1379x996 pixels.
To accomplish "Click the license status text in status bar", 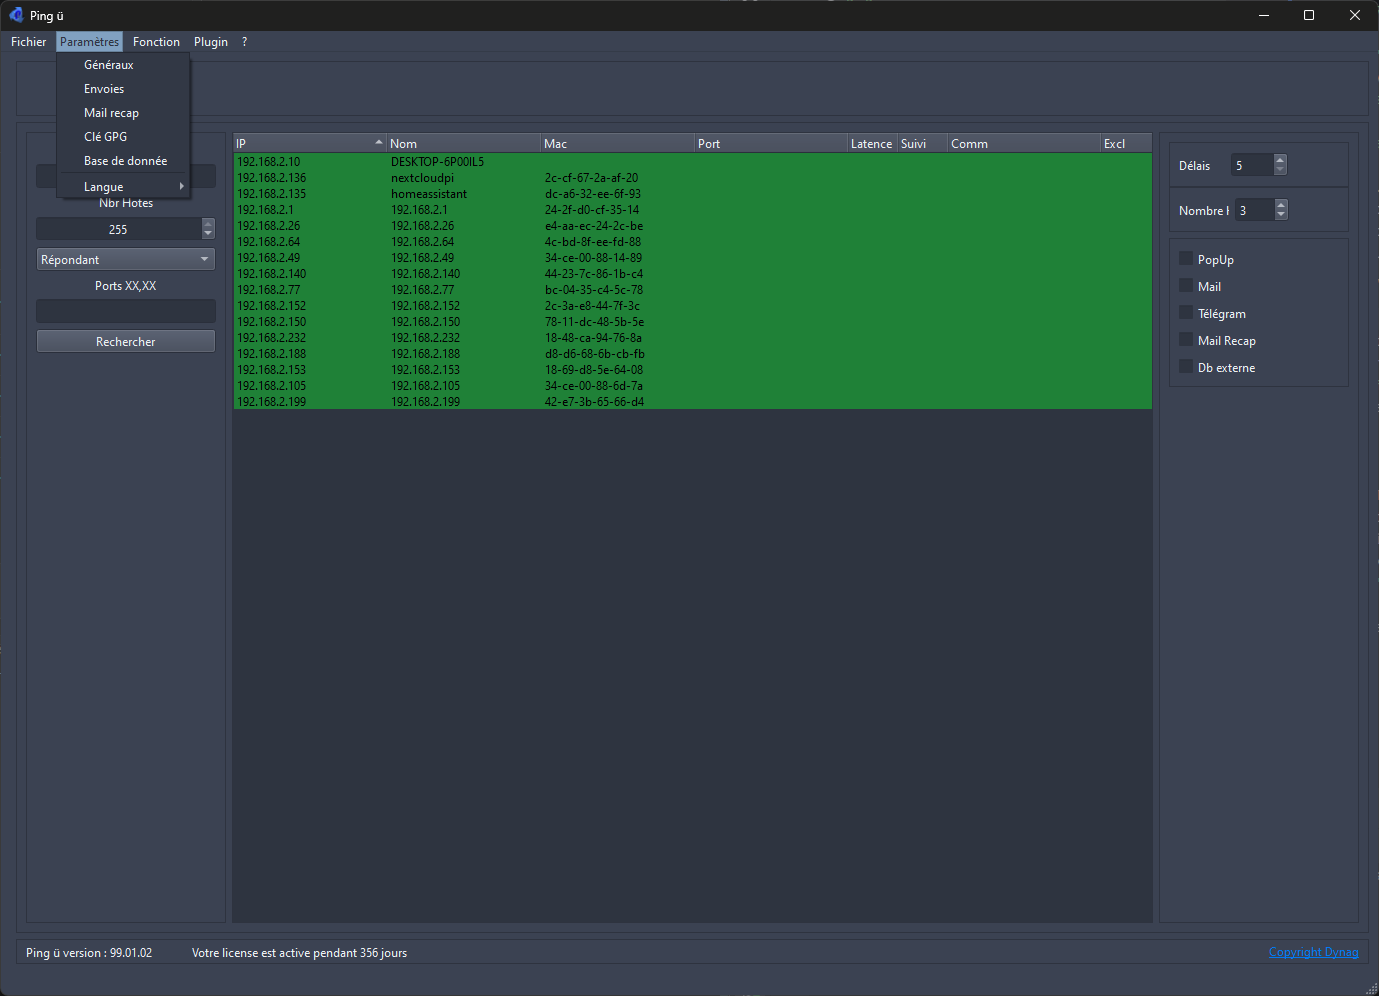I will coord(299,953).
